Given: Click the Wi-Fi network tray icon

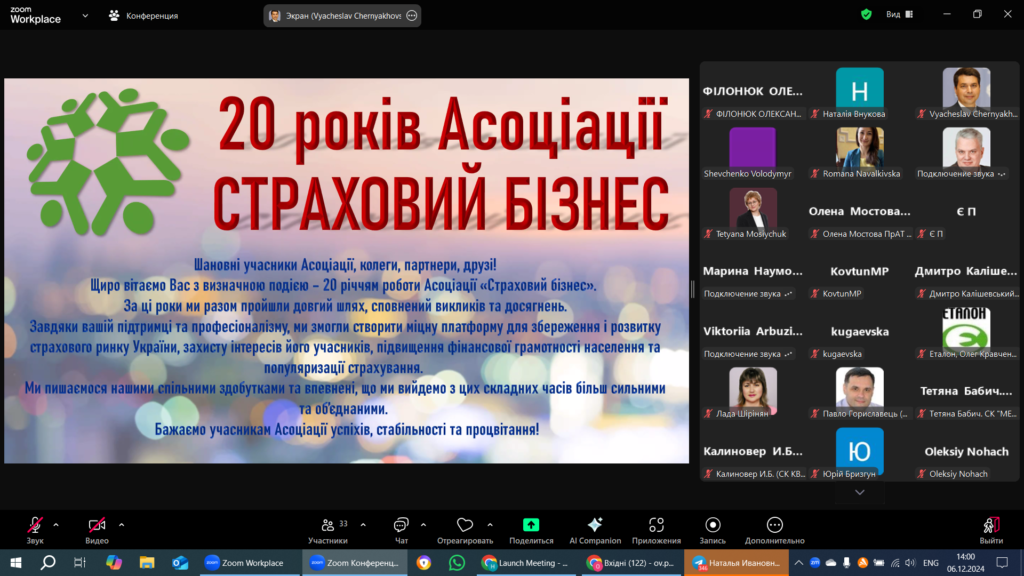Looking at the screenshot, I should pos(895,562).
